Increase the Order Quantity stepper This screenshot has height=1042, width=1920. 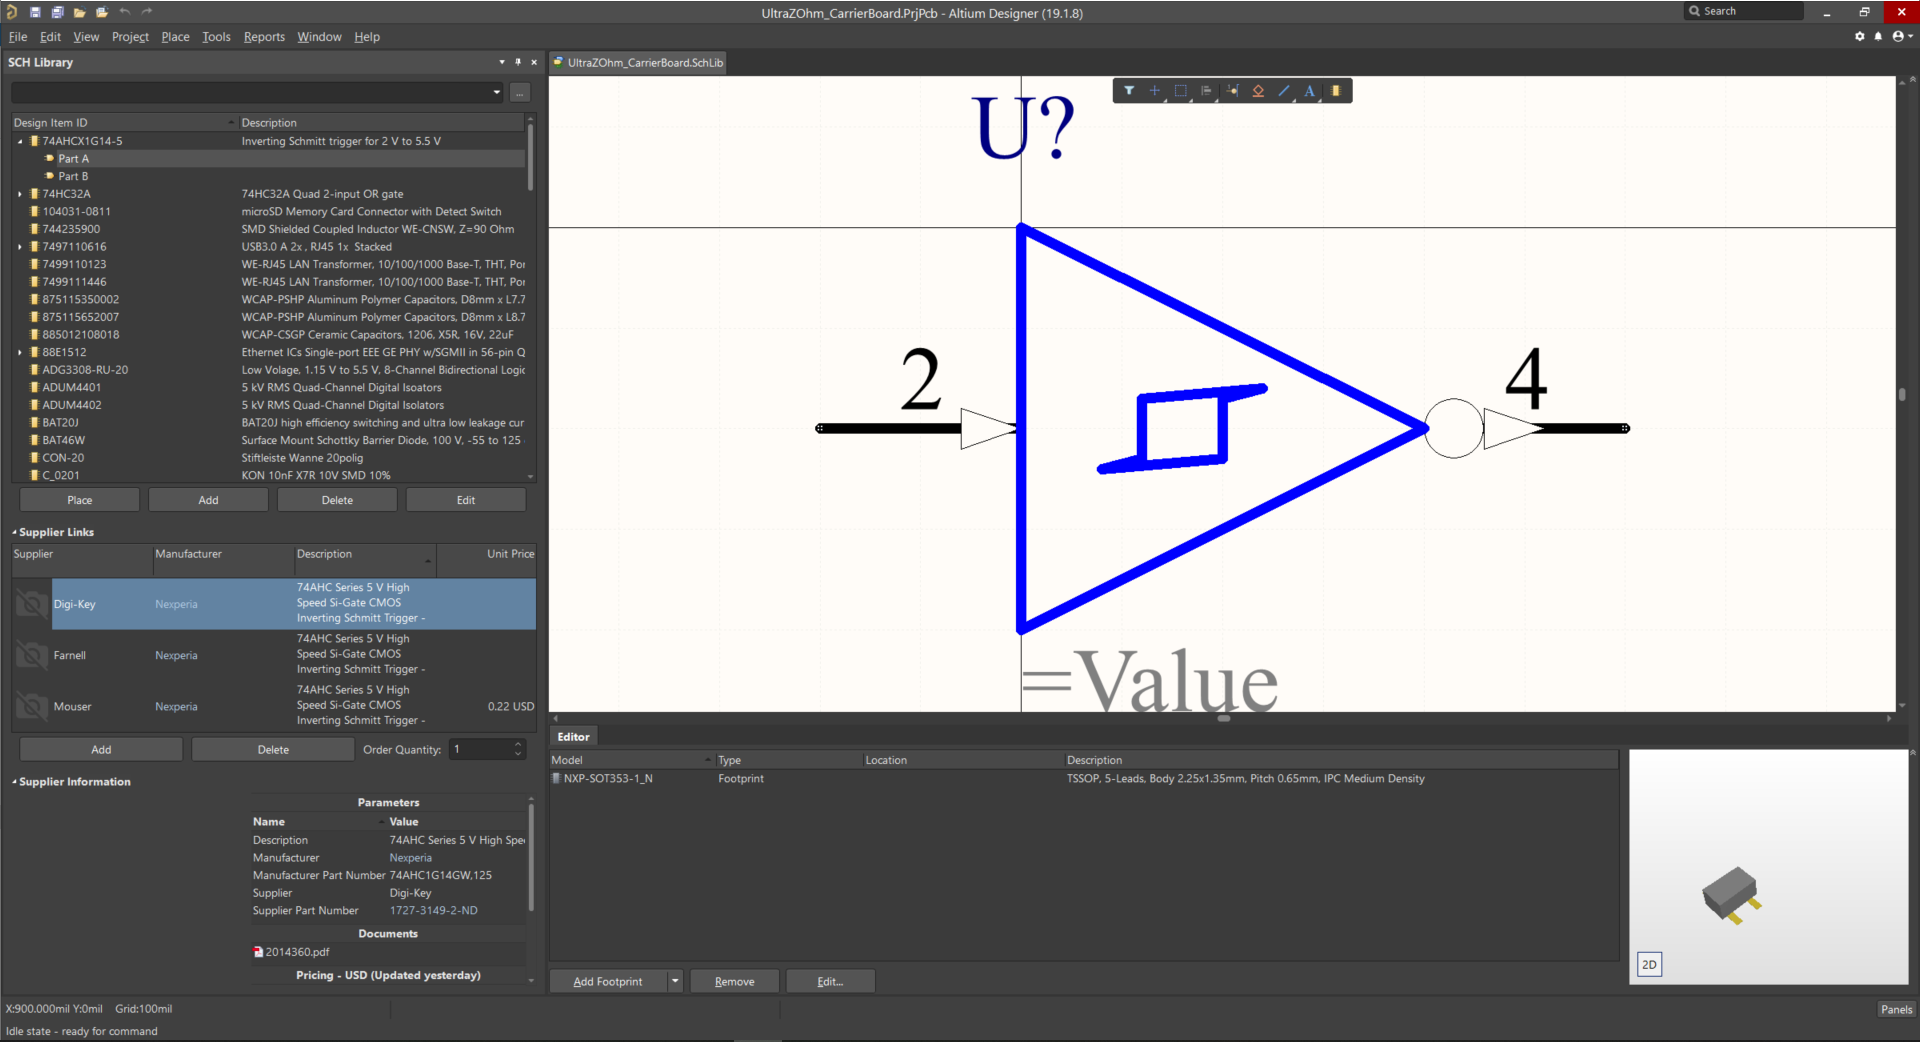click(x=518, y=745)
